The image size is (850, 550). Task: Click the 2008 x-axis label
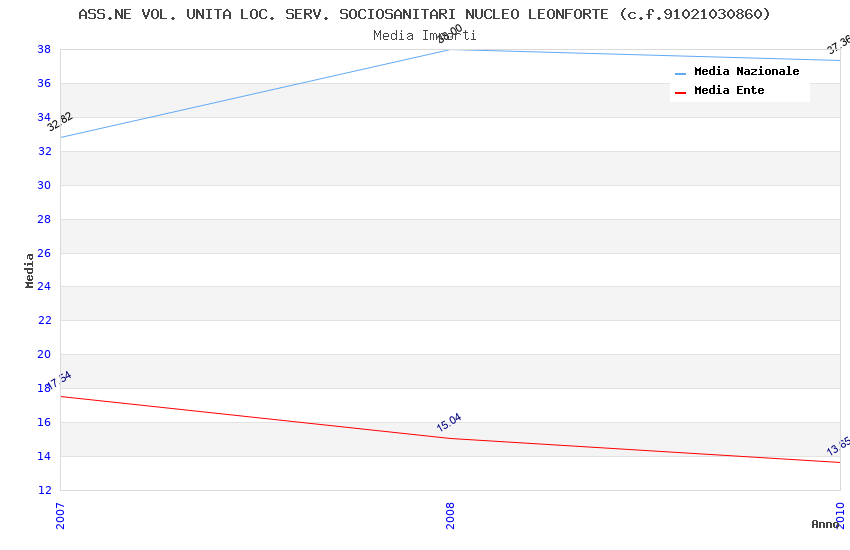pos(450,516)
